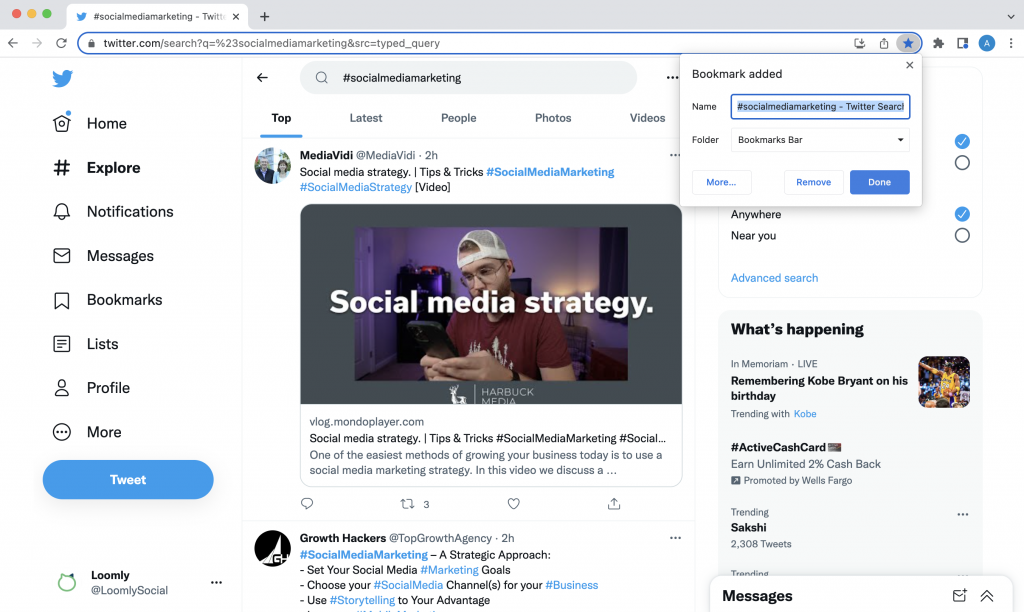Click Done to save the bookmark
This screenshot has width=1024, height=612.
click(879, 182)
